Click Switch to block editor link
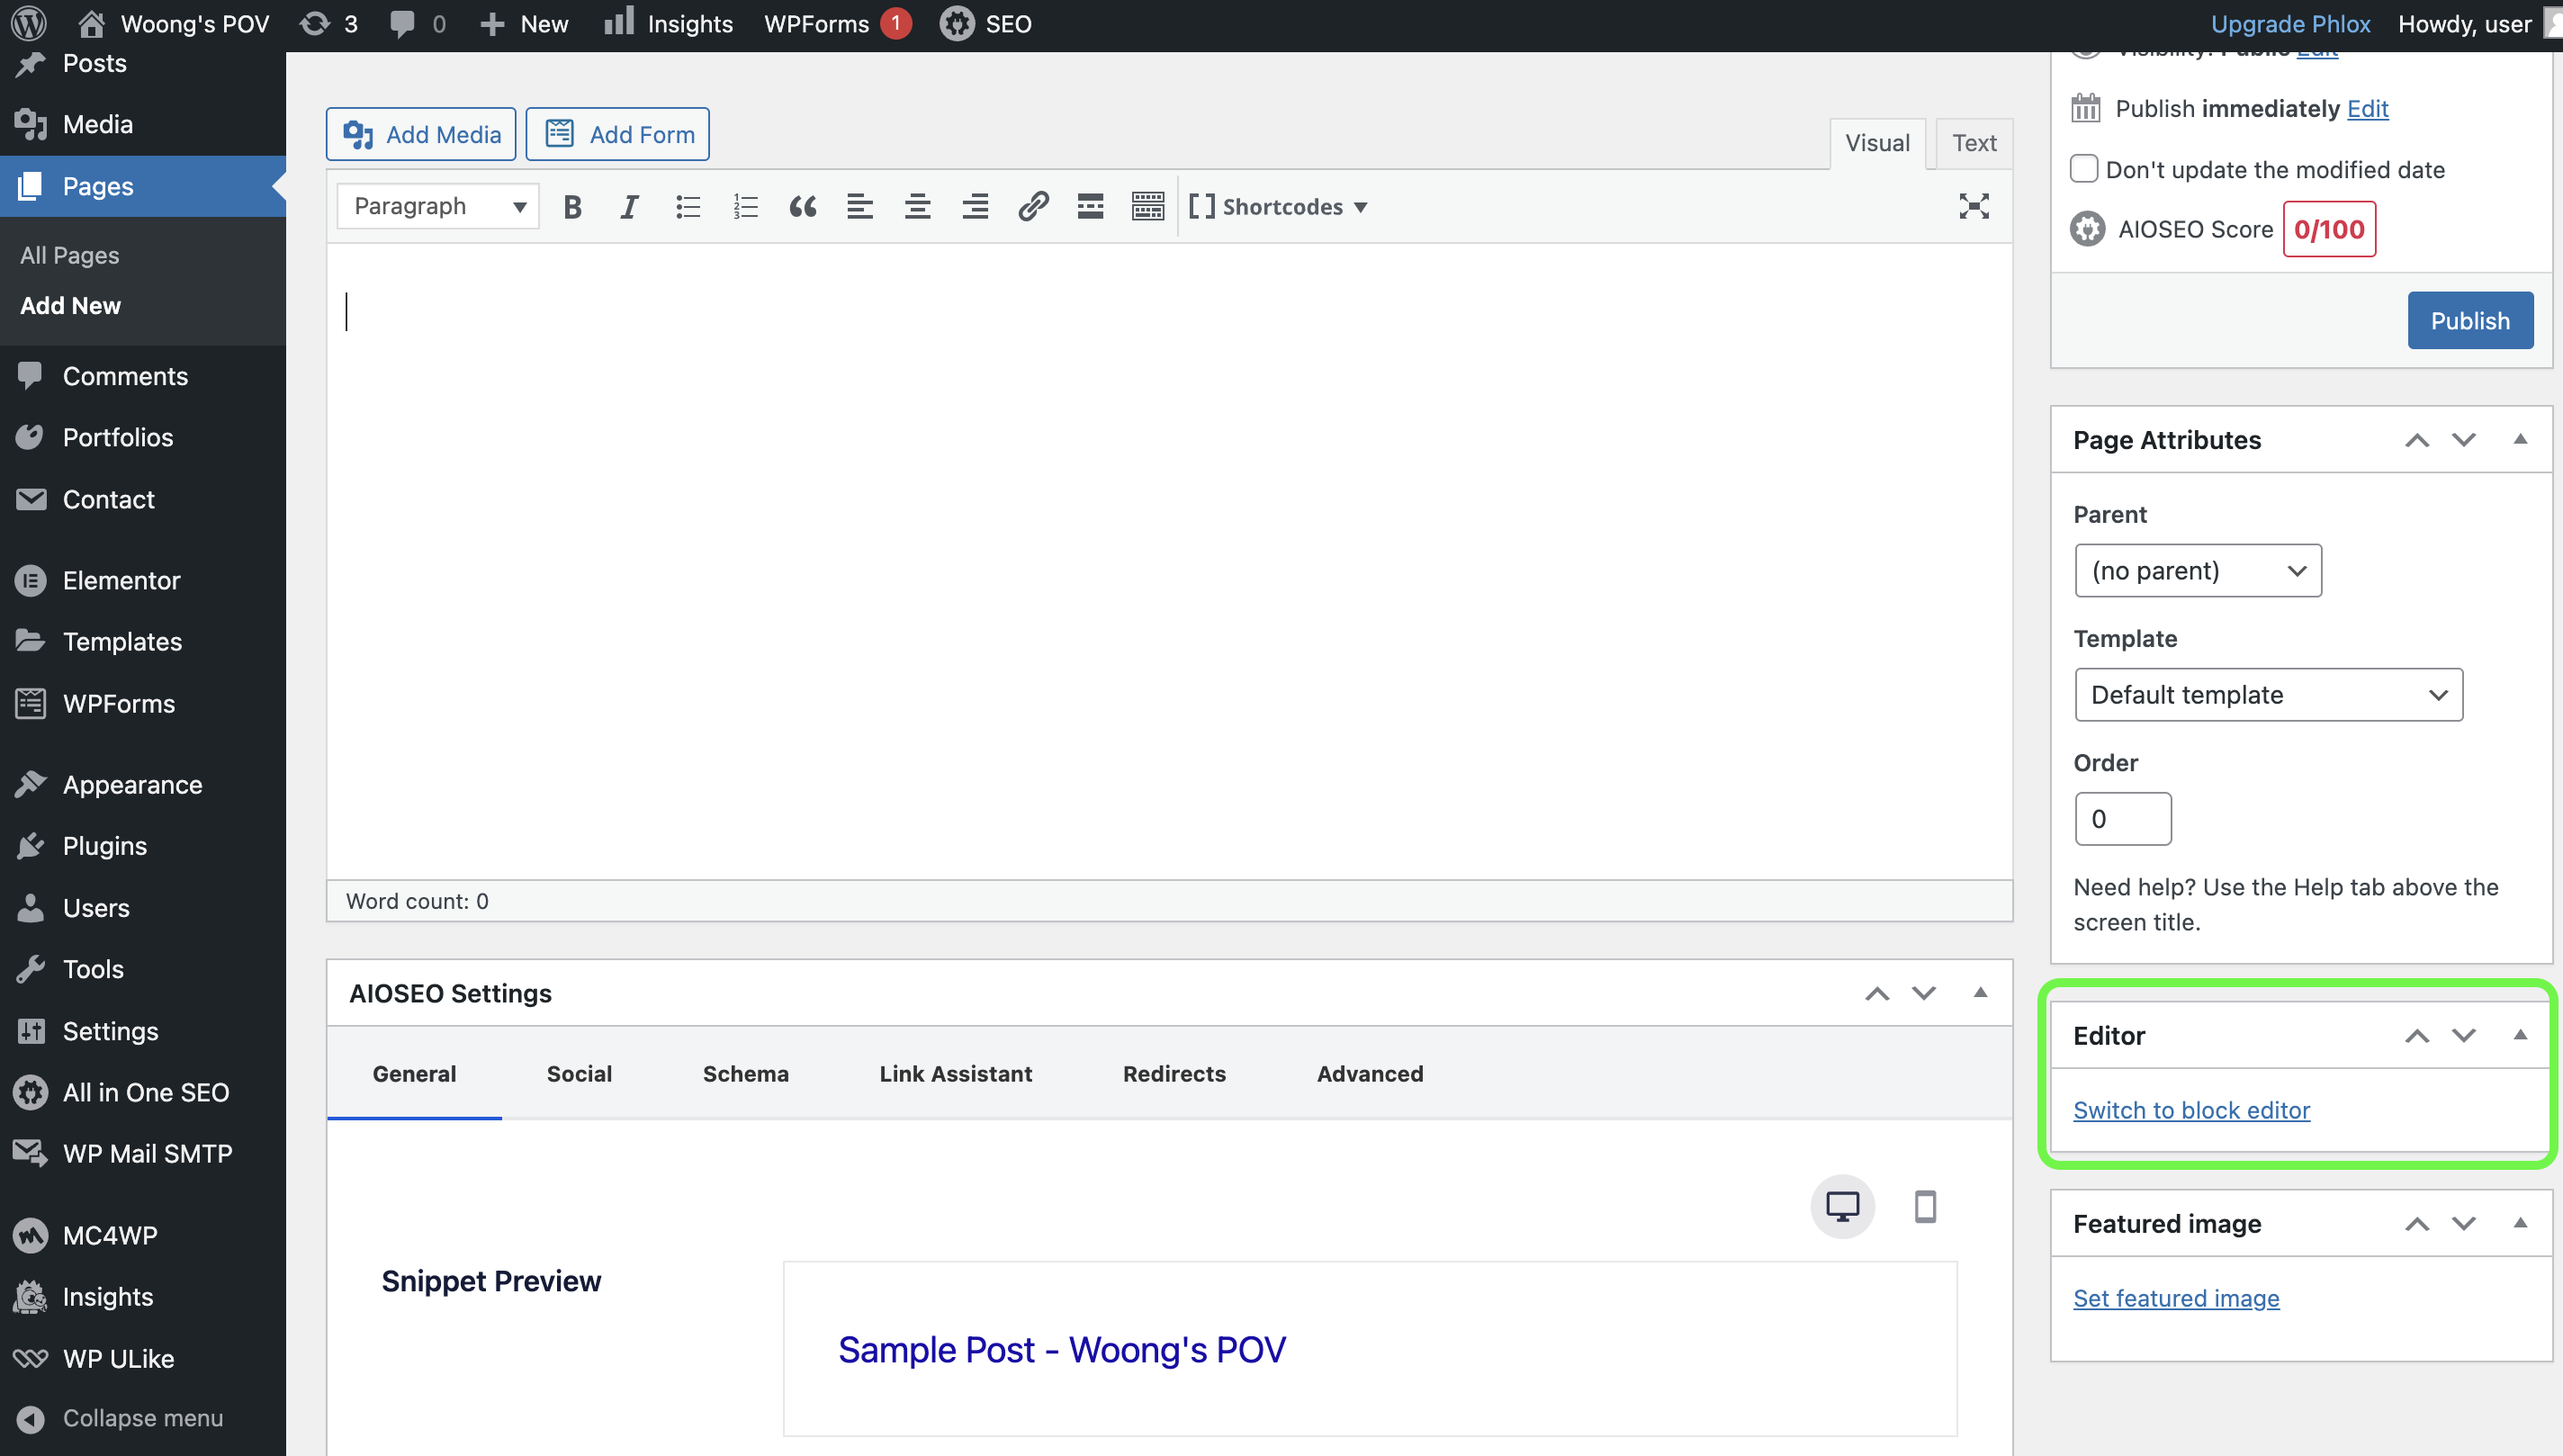Image resolution: width=2563 pixels, height=1456 pixels. tap(2191, 1110)
